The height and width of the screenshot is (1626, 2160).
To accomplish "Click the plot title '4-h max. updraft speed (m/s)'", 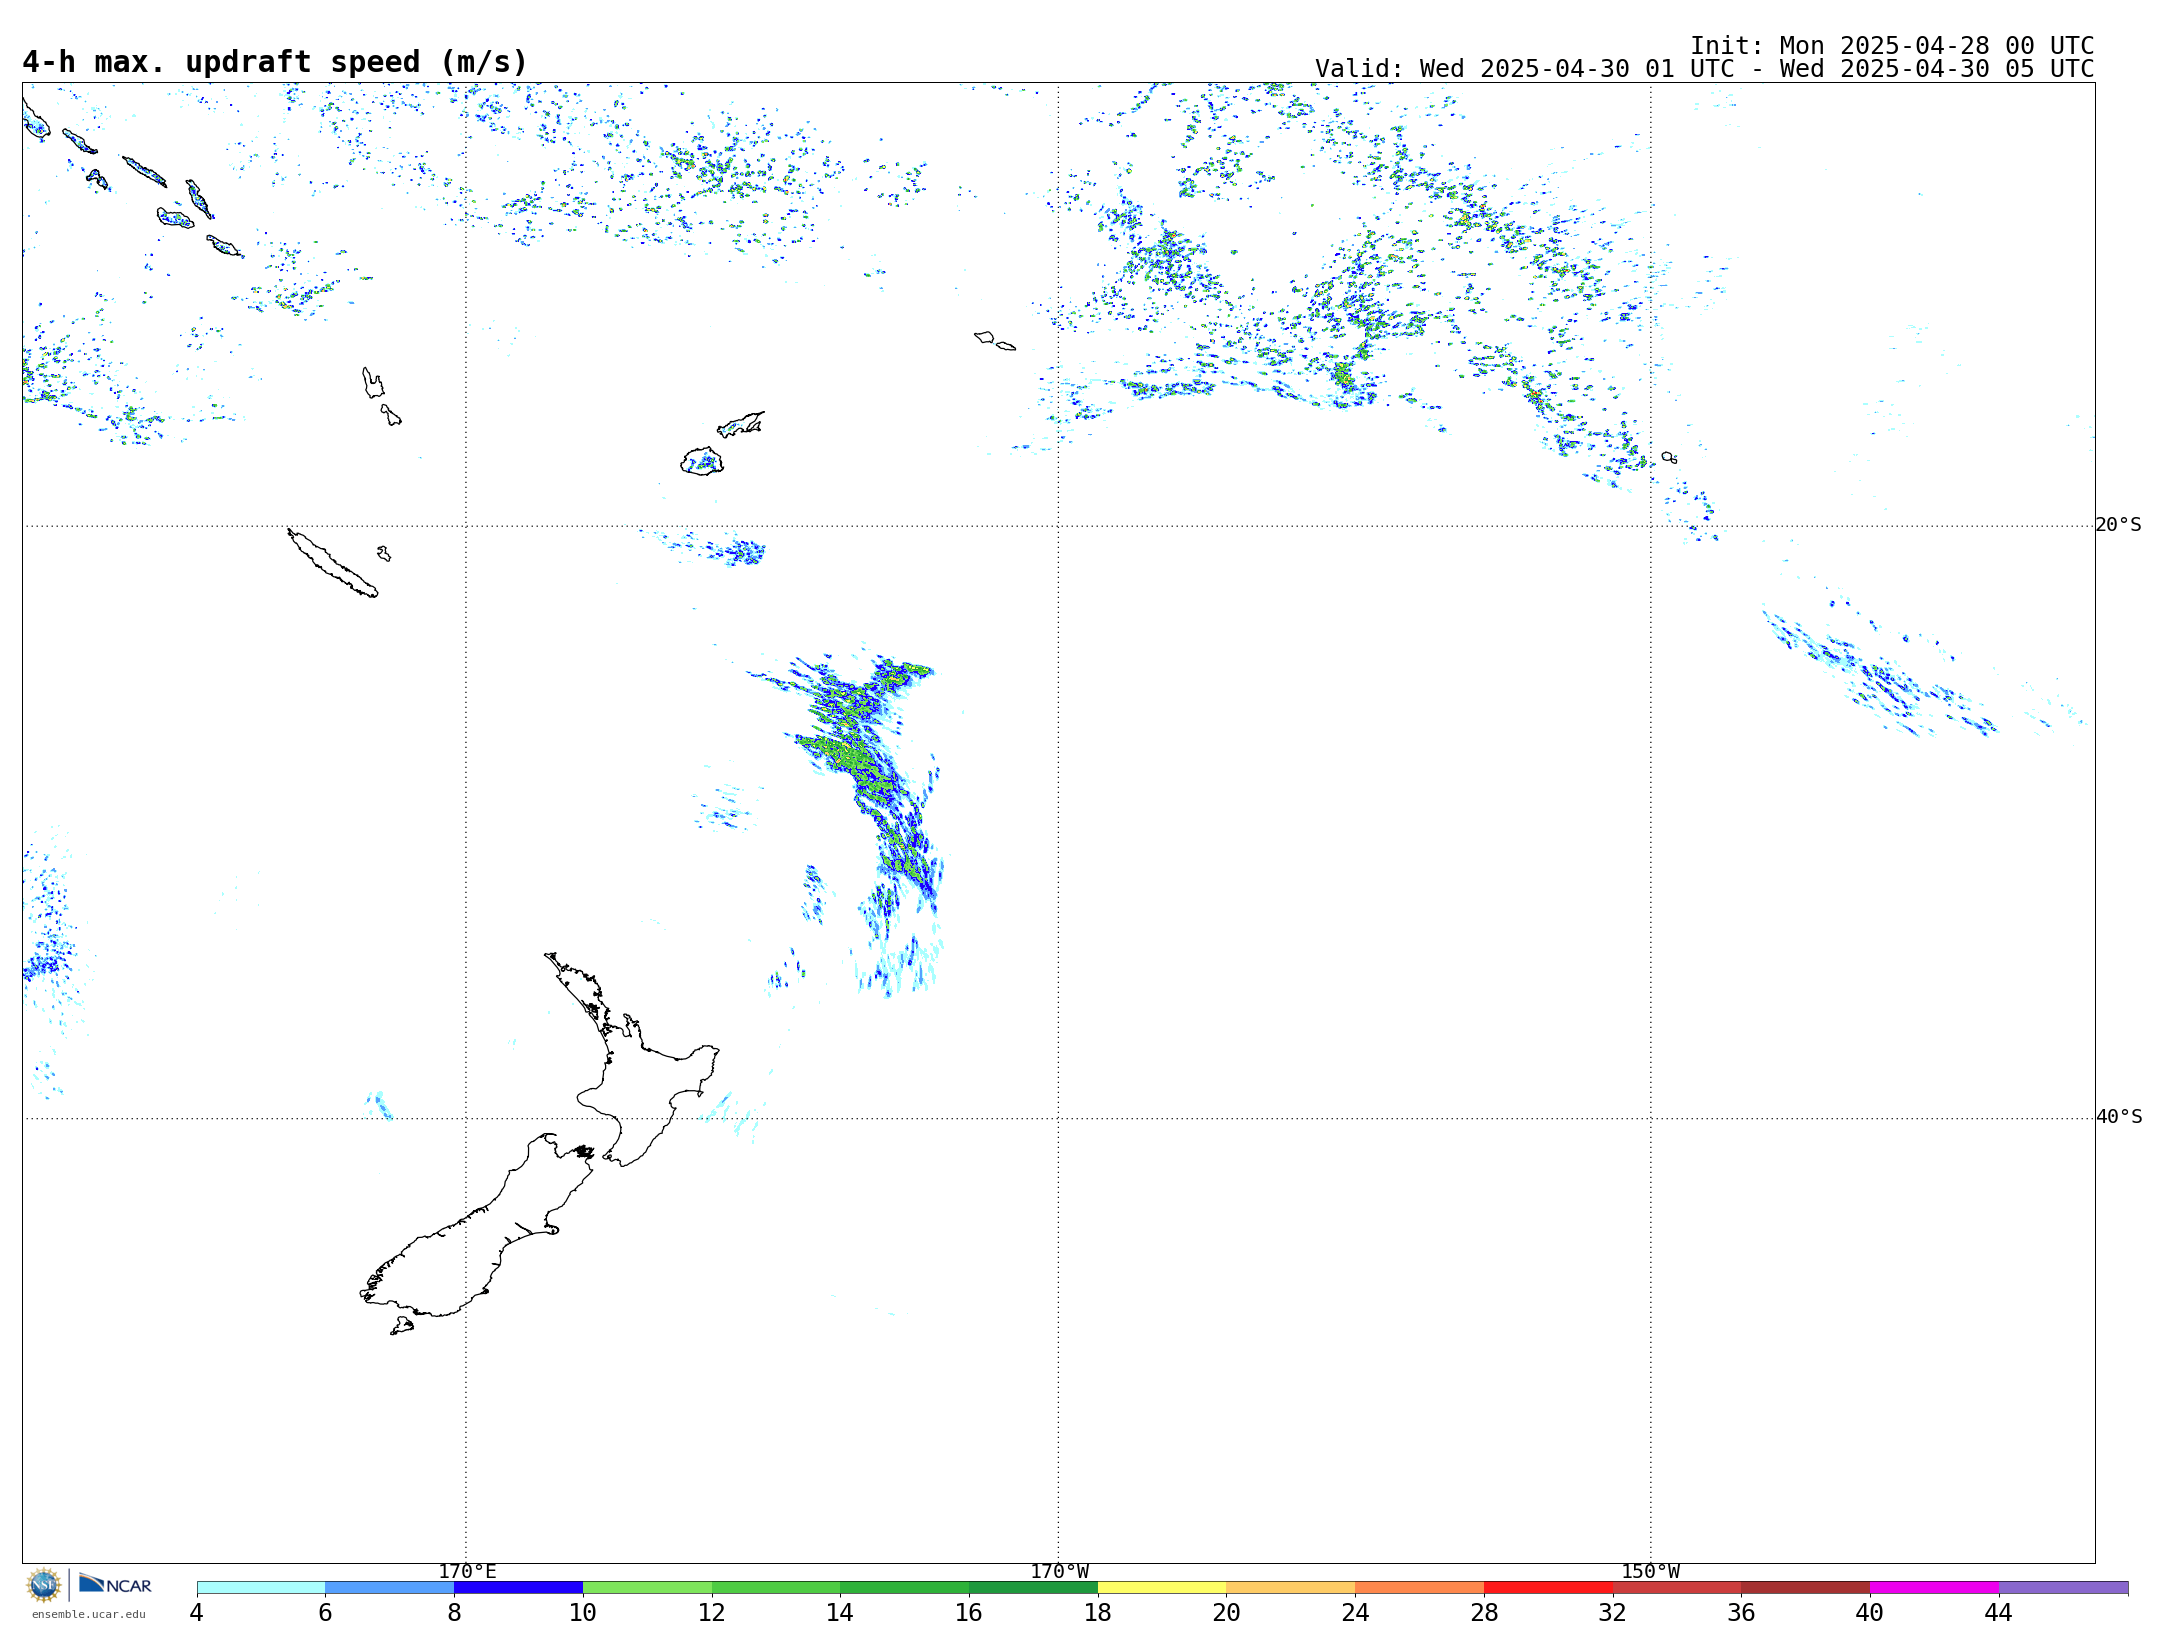I will [275, 62].
